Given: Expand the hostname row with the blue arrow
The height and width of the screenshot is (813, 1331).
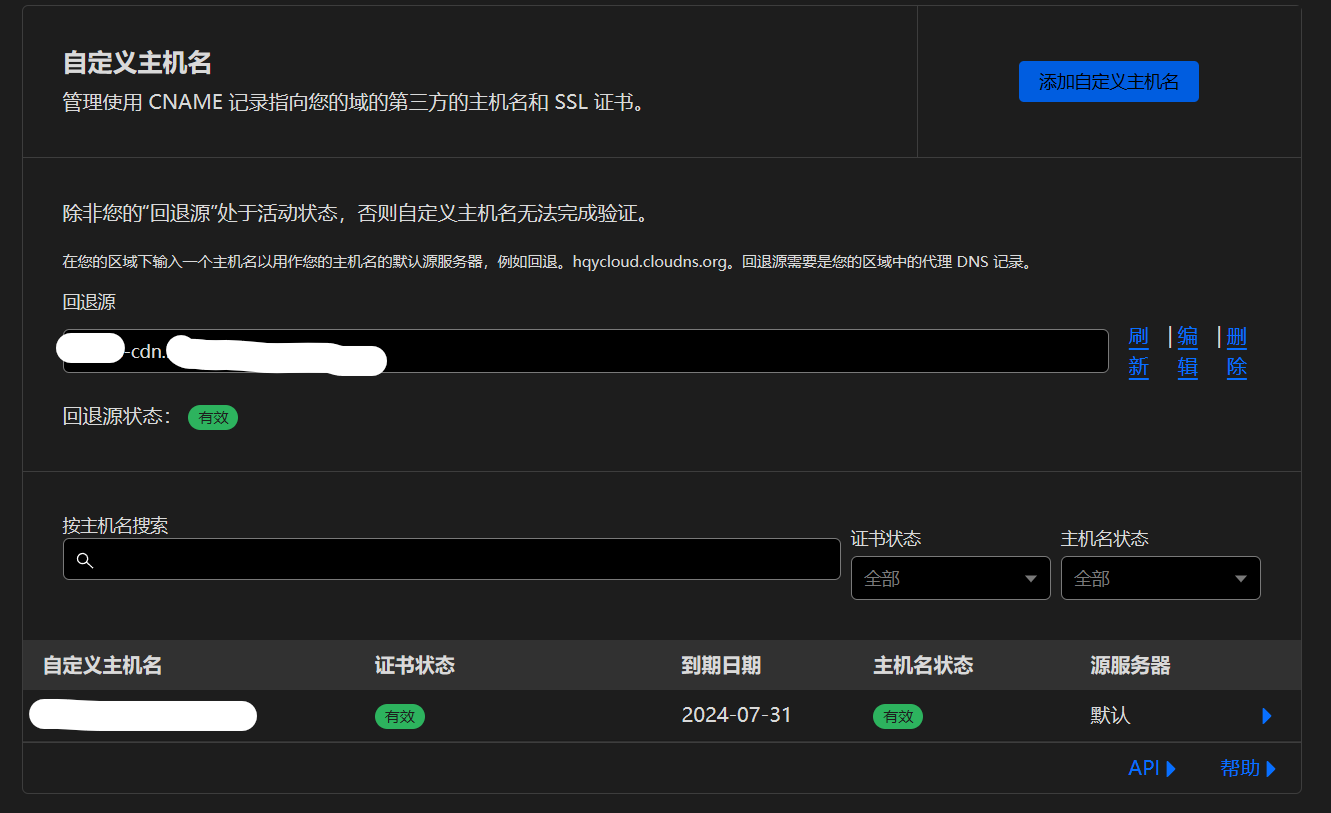Looking at the screenshot, I should click(x=1267, y=716).
